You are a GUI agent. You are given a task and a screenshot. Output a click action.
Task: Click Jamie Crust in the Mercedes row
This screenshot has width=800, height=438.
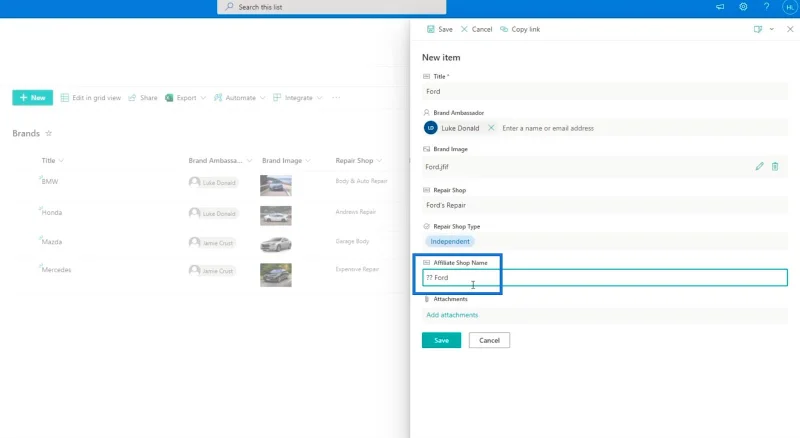212,271
